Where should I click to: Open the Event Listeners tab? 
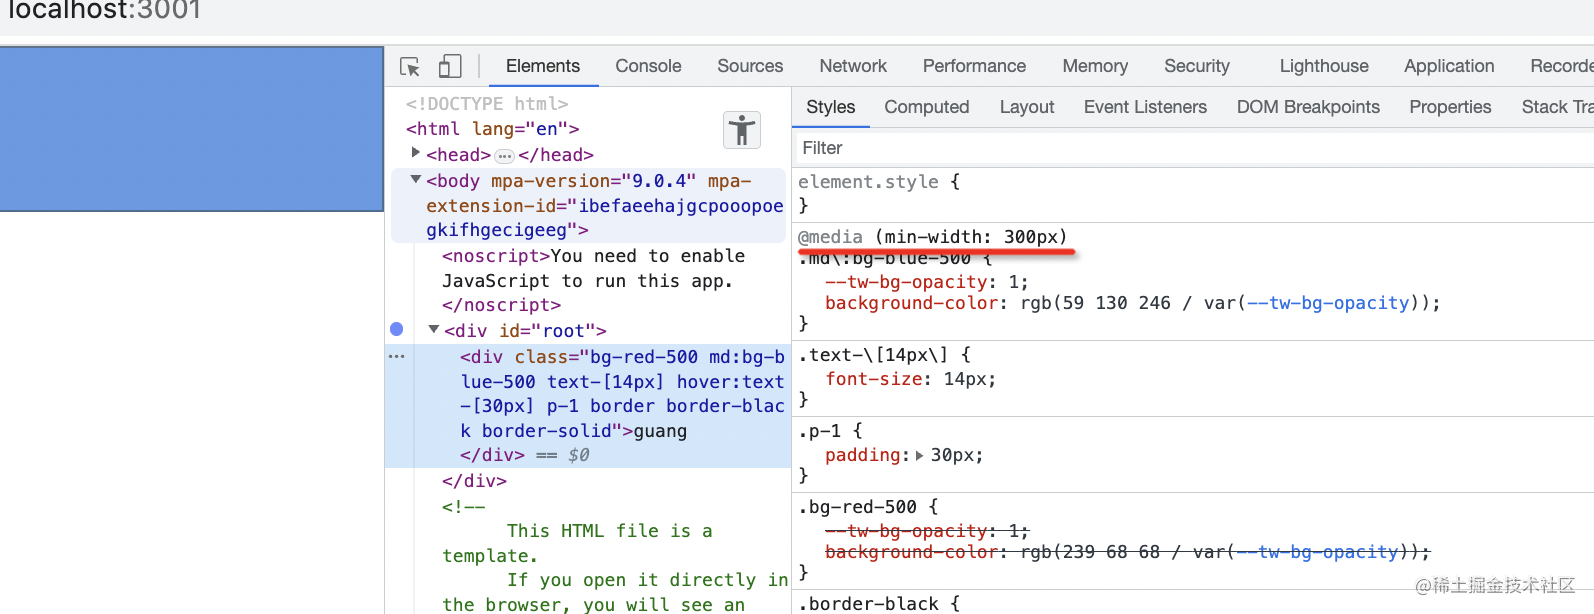tap(1145, 107)
